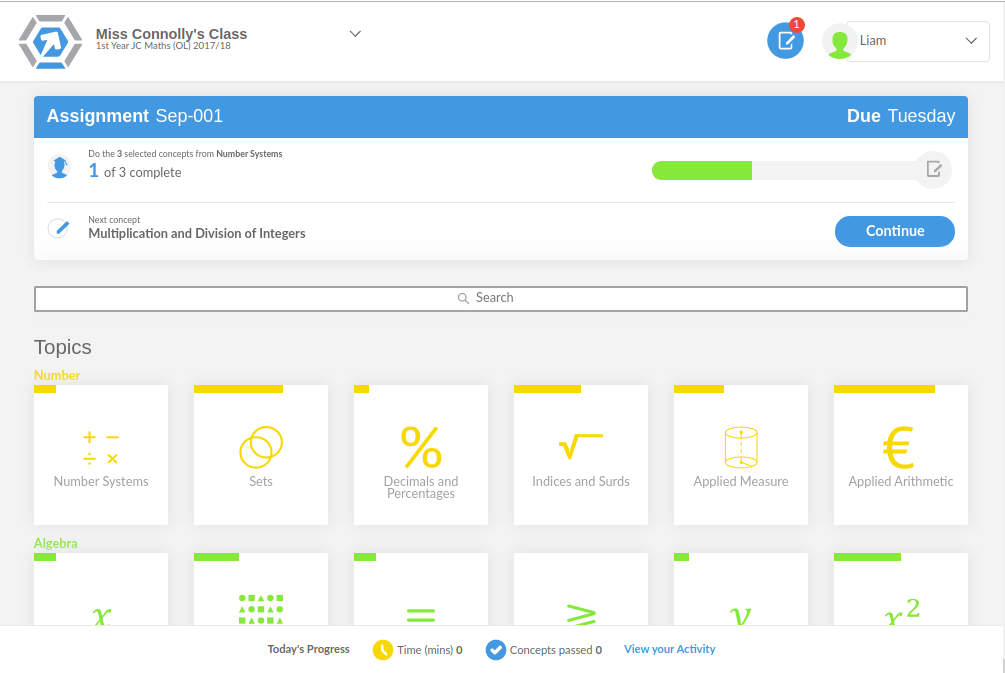Viewport: 1005px width, 673px height.
Task: Open the Indices and Surds topic
Action: coord(581,456)
